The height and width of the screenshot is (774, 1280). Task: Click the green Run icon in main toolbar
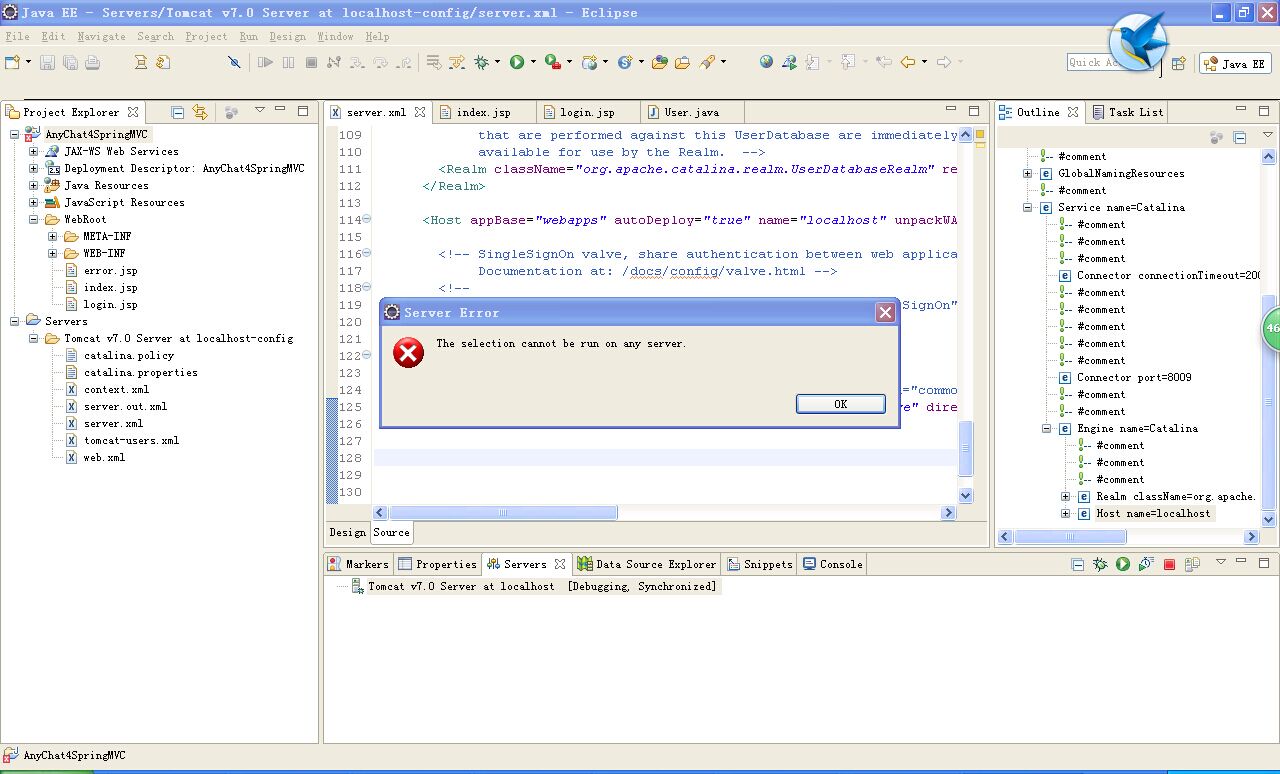517,62
